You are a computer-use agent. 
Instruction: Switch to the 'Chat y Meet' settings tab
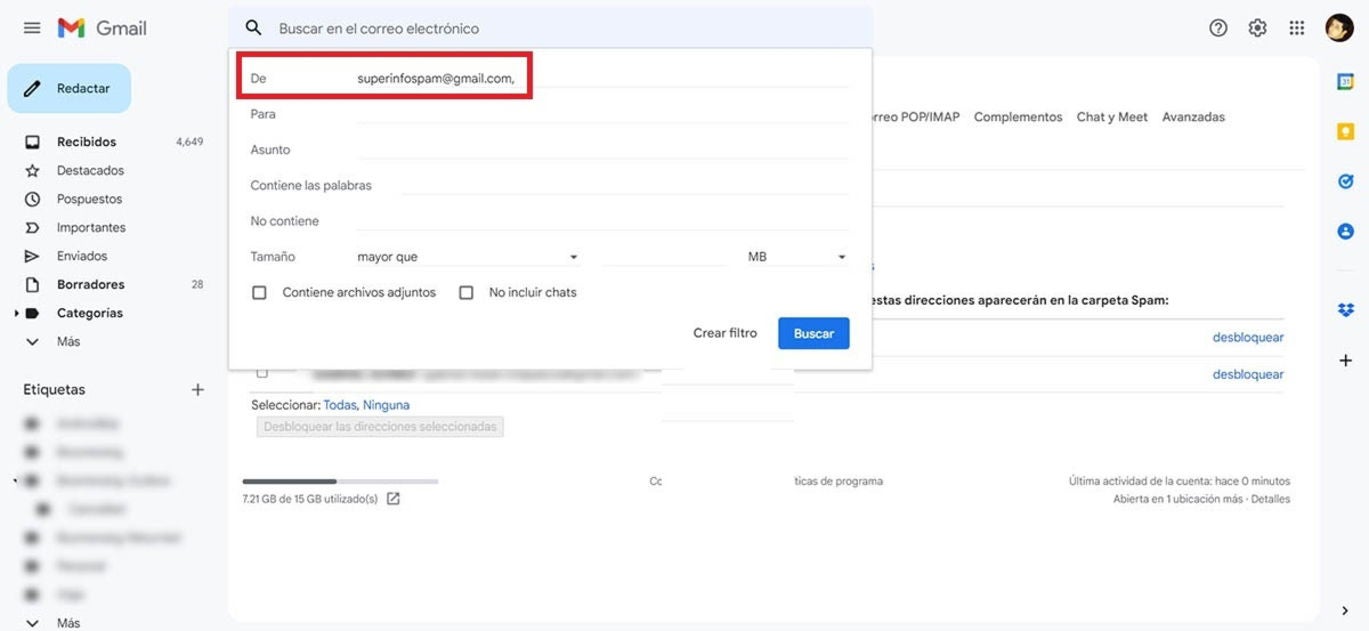click(x=1111, y=116)
